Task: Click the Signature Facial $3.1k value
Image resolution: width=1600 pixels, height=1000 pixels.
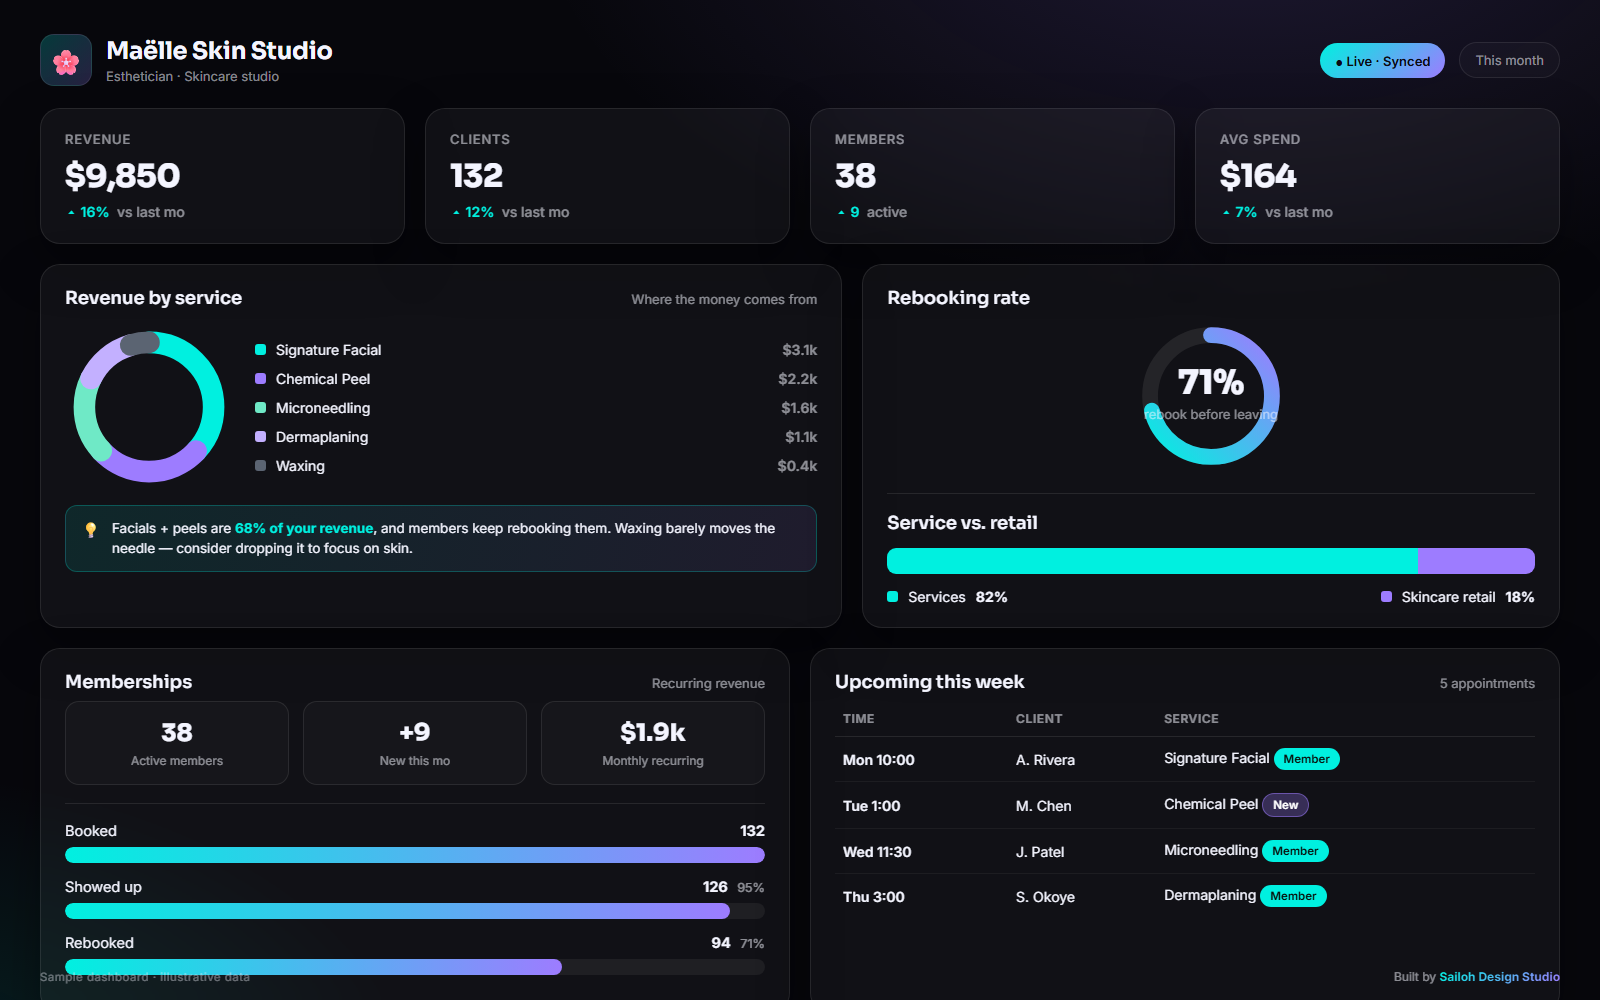Action: [800, 350]
